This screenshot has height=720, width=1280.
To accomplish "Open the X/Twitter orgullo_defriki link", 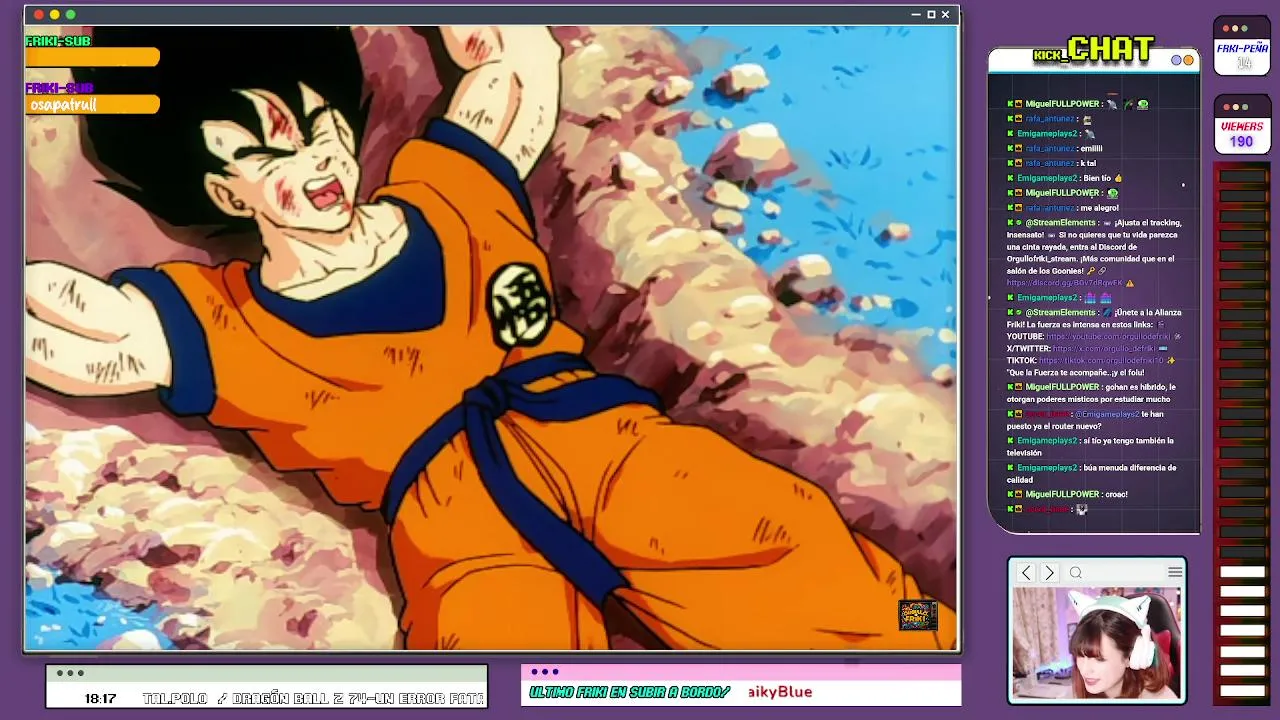I will click(x=1104, y=349).
